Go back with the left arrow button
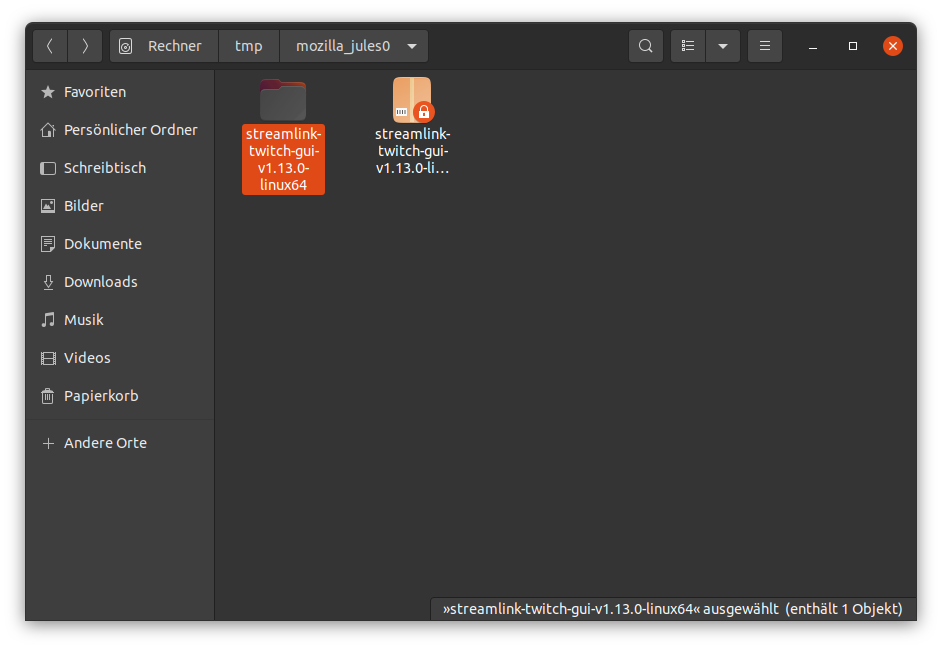Viewport: 942px width, 649px height. pos(50,46)
